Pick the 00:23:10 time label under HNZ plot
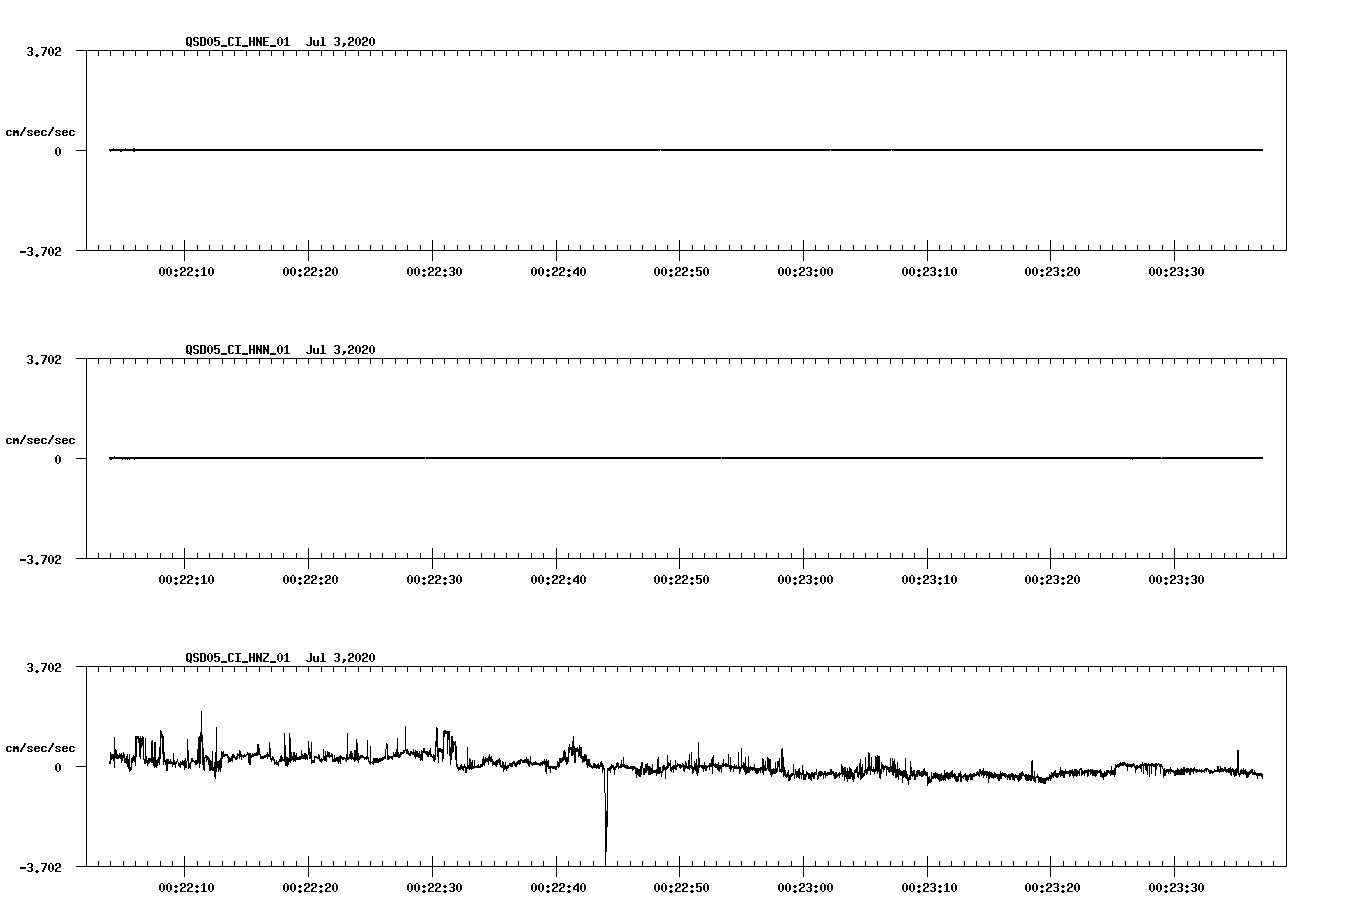Screen dimensions: 1358x924 (x=929, y=888)
